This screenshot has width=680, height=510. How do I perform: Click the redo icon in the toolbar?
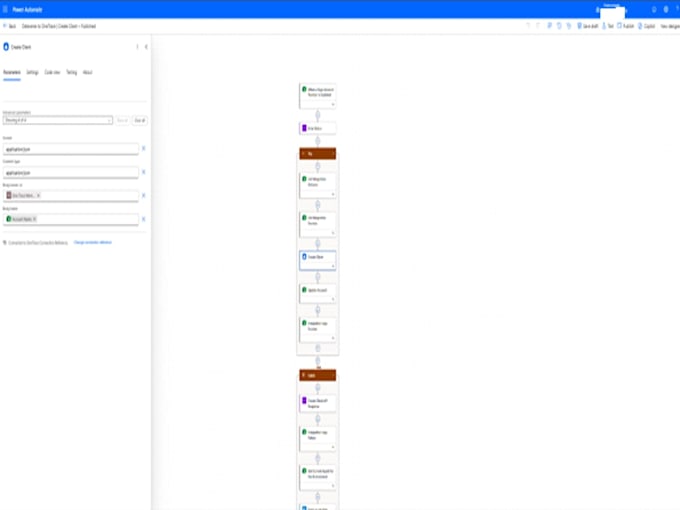[538, 26]
